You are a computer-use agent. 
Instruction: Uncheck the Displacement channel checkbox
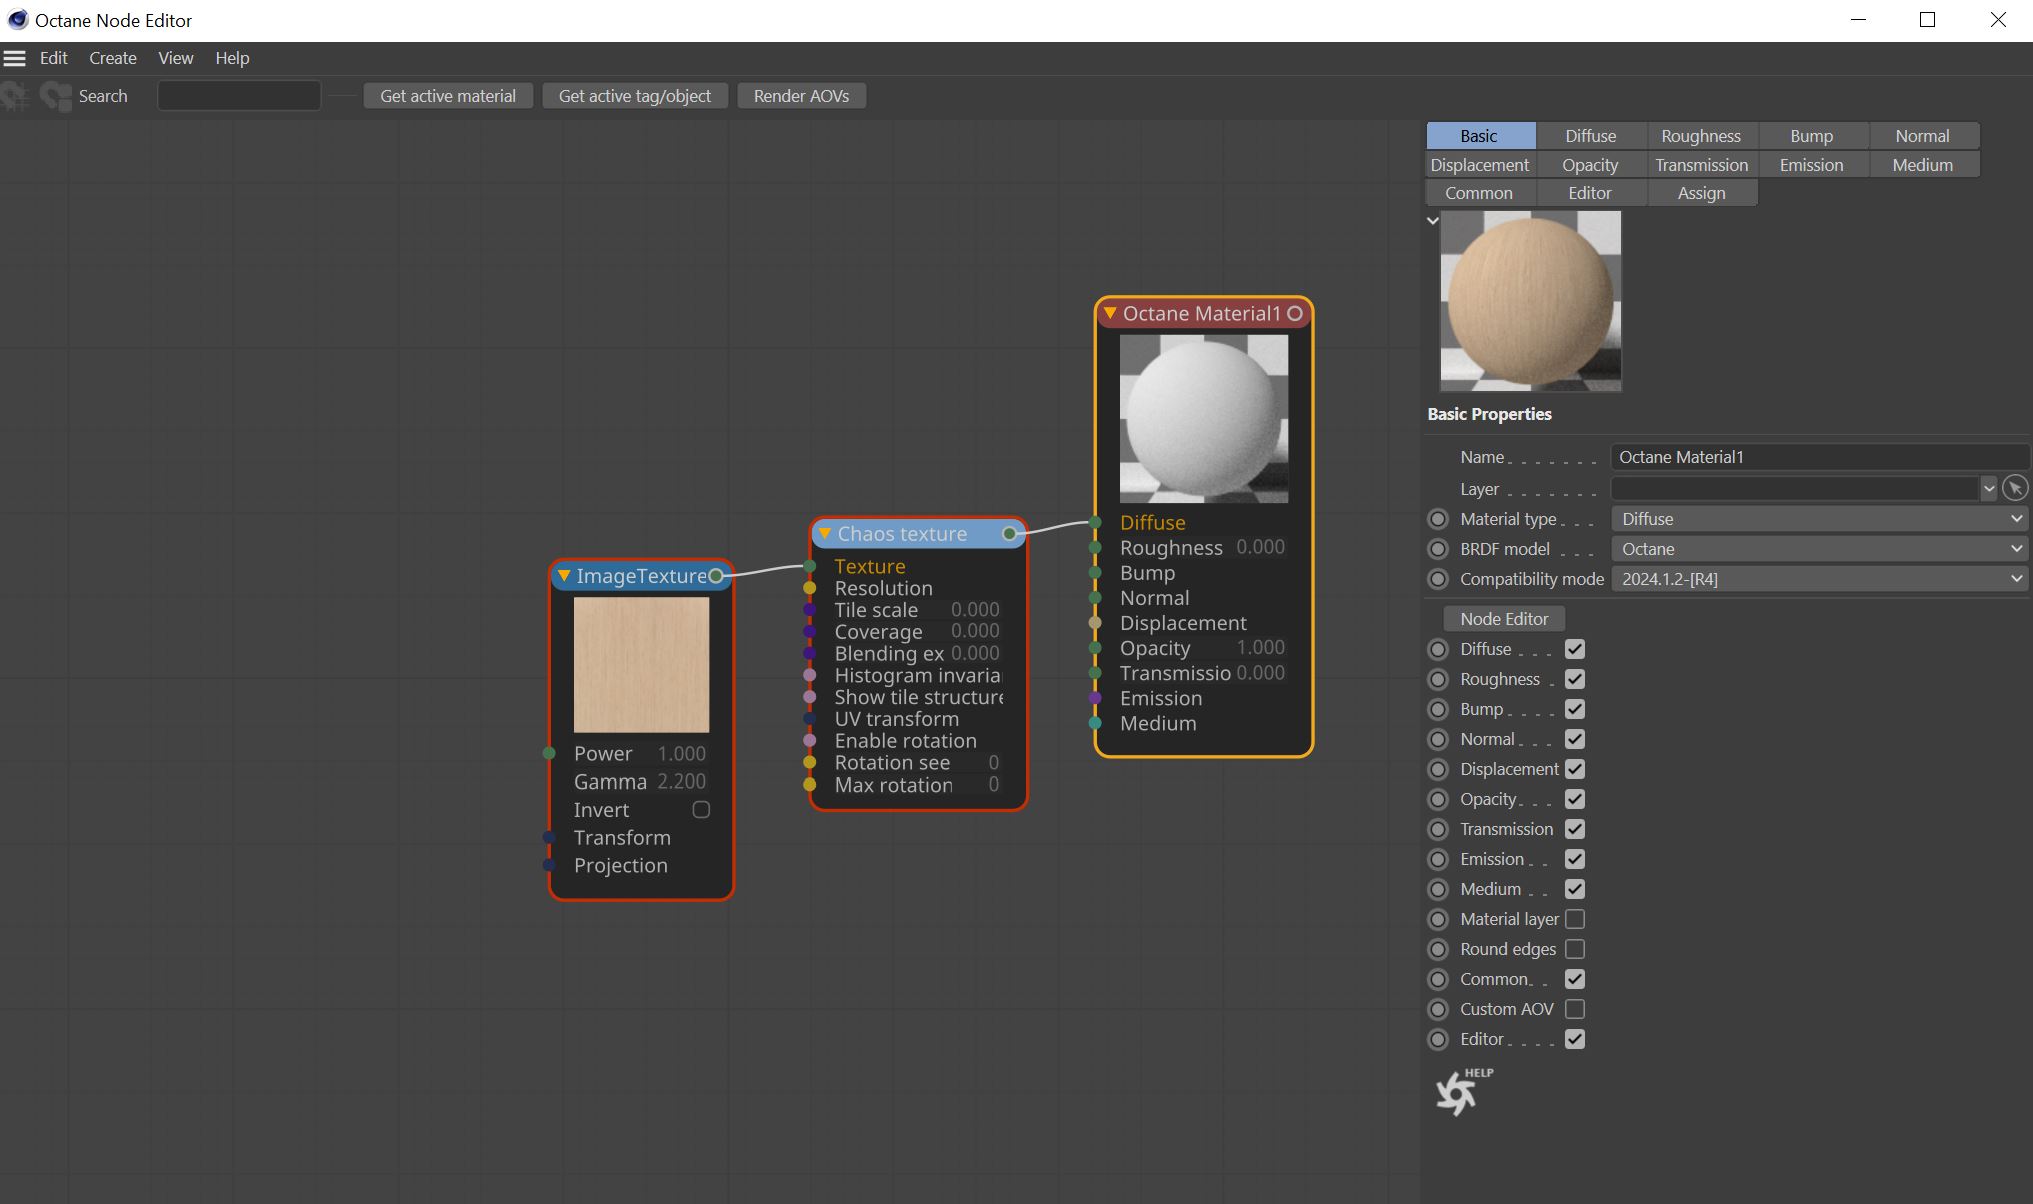click(1575, 769)
